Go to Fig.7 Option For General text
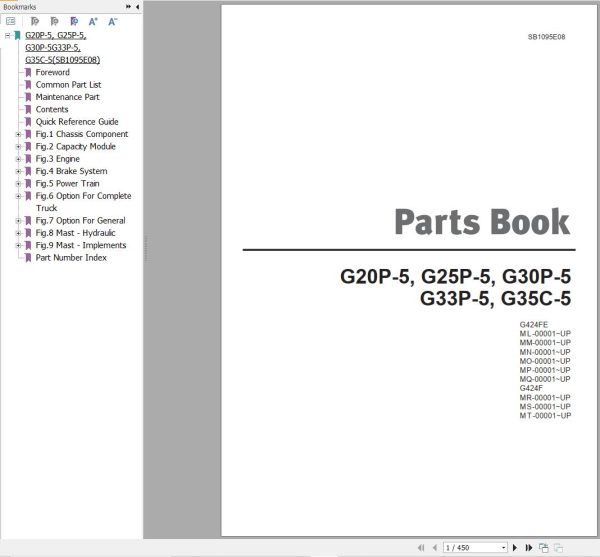 [80, 221]
